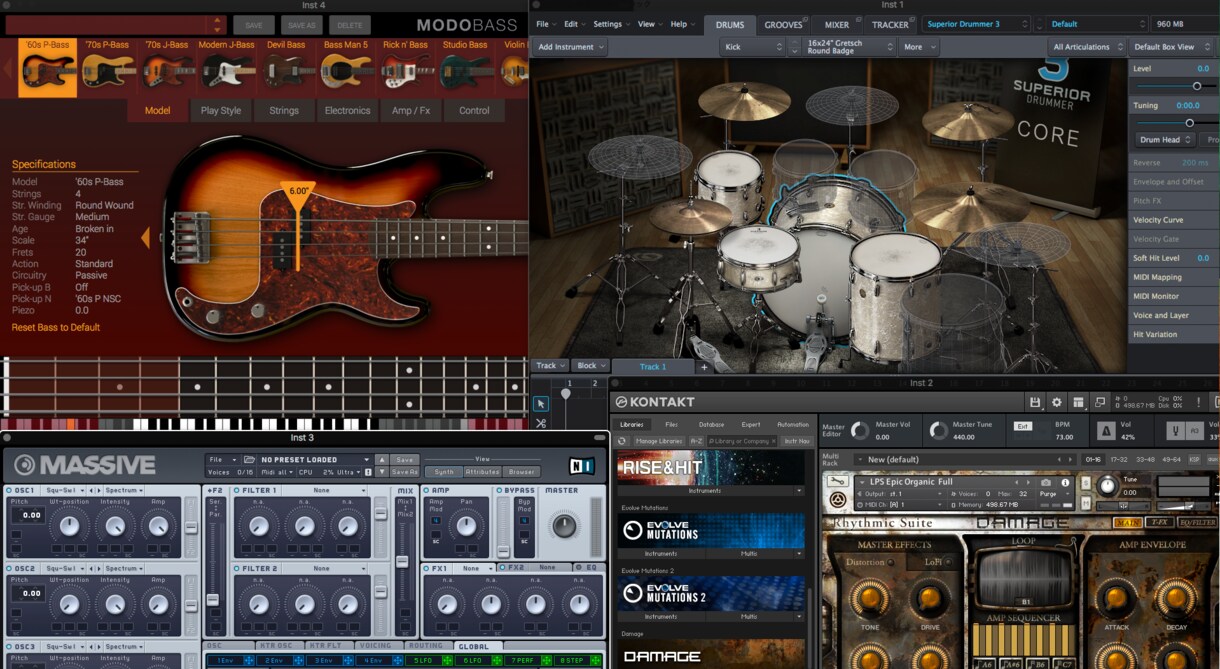
Task: Click the orange 6.00" pickup position marker
Action: pyautogui.click(x=298, y=193)
